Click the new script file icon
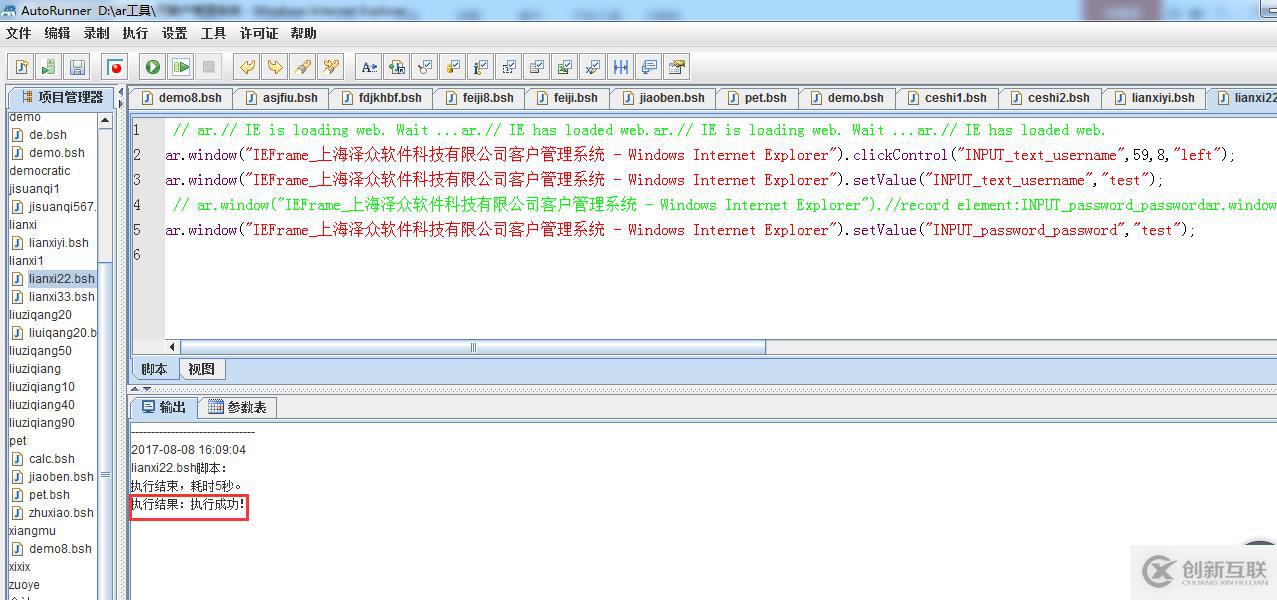1277x600 pixels. click(x=21, y=67)
